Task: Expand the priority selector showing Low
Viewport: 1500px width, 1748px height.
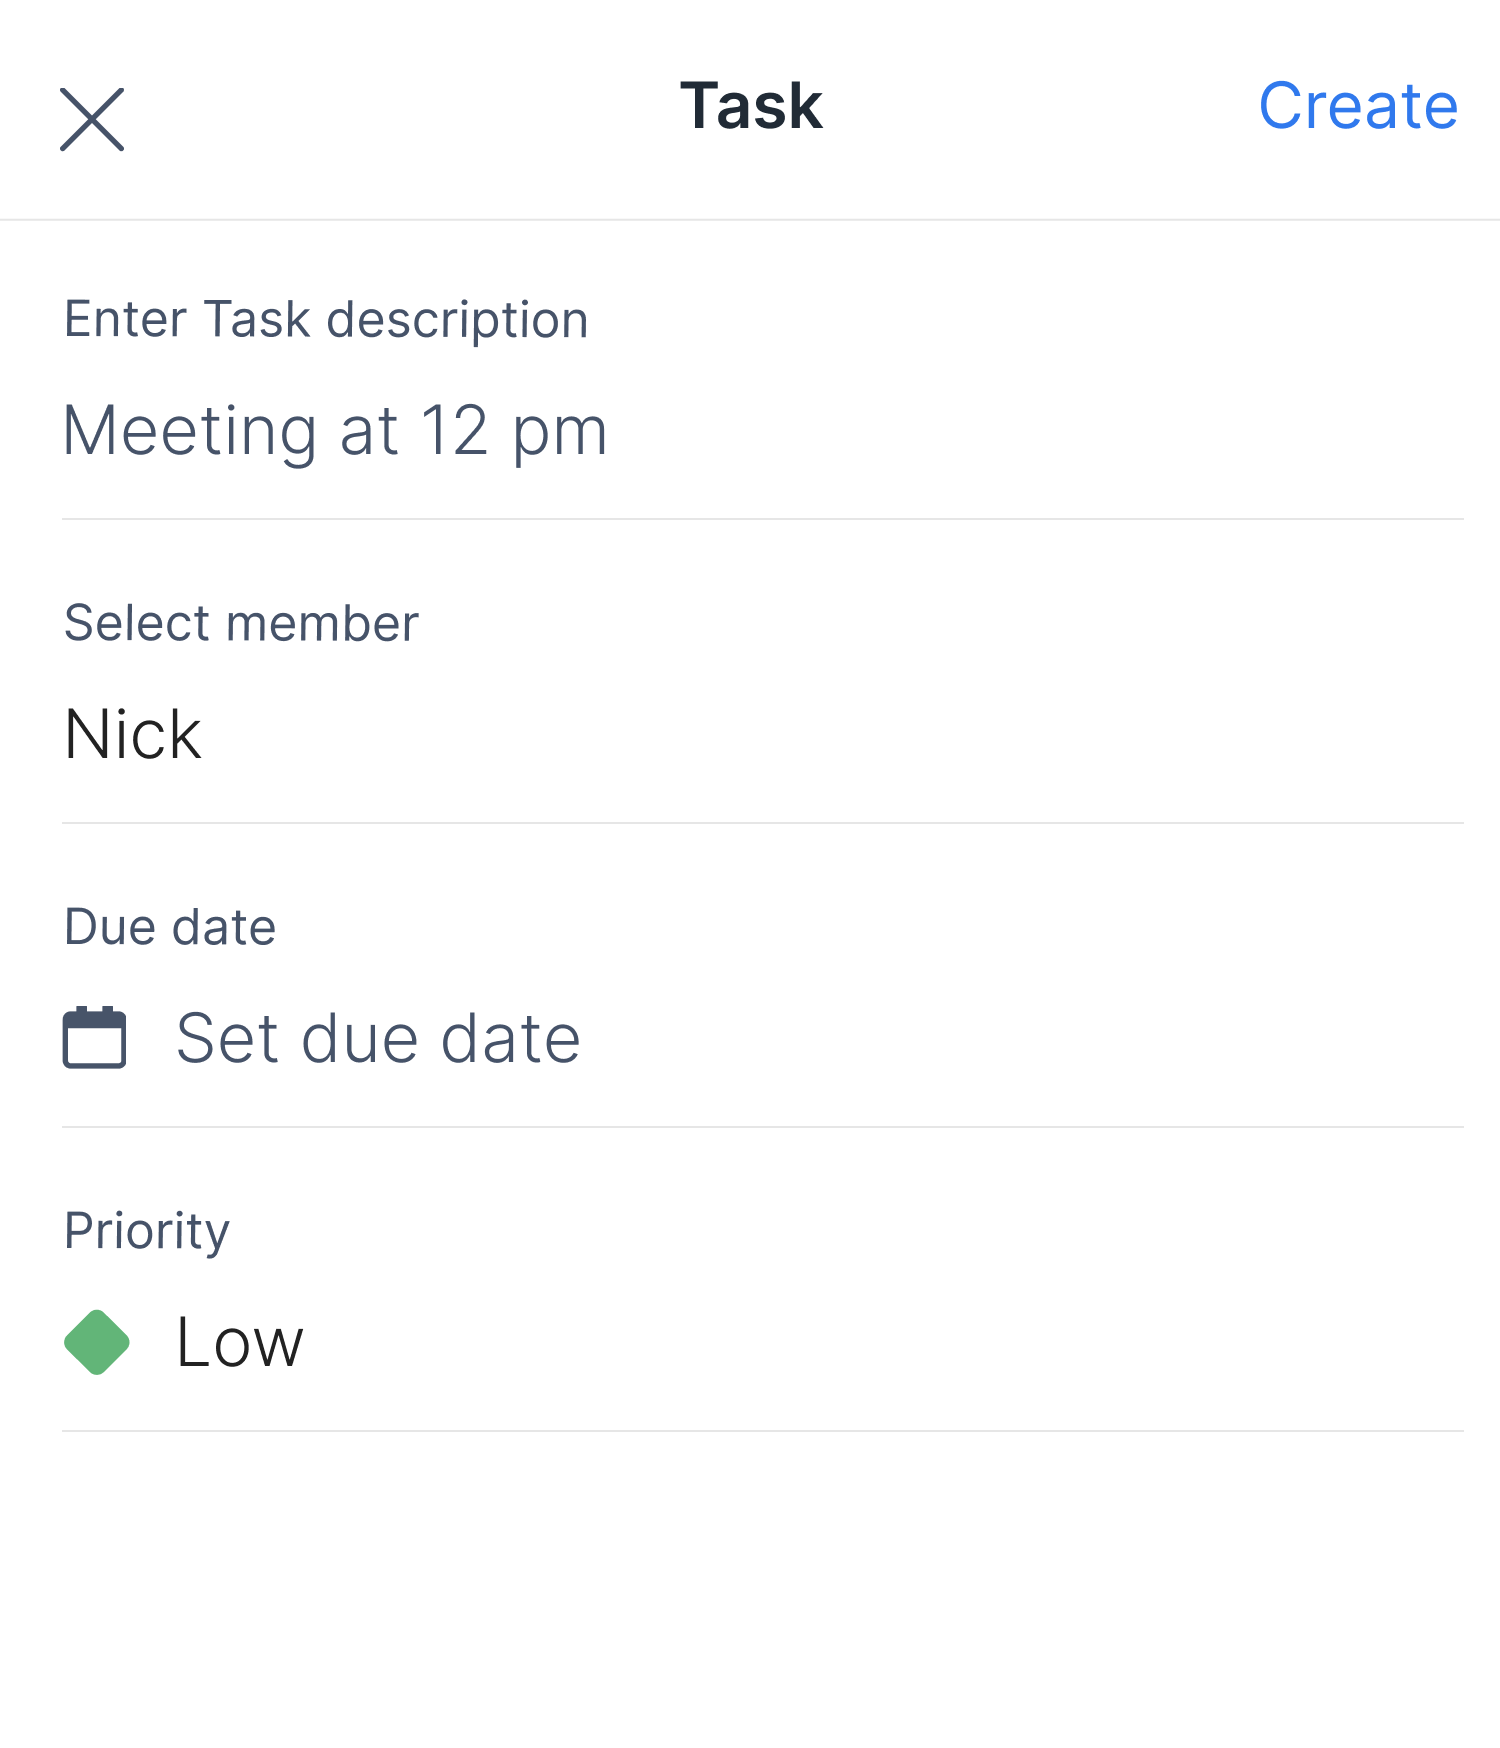Action: (x=240, y=1342)
